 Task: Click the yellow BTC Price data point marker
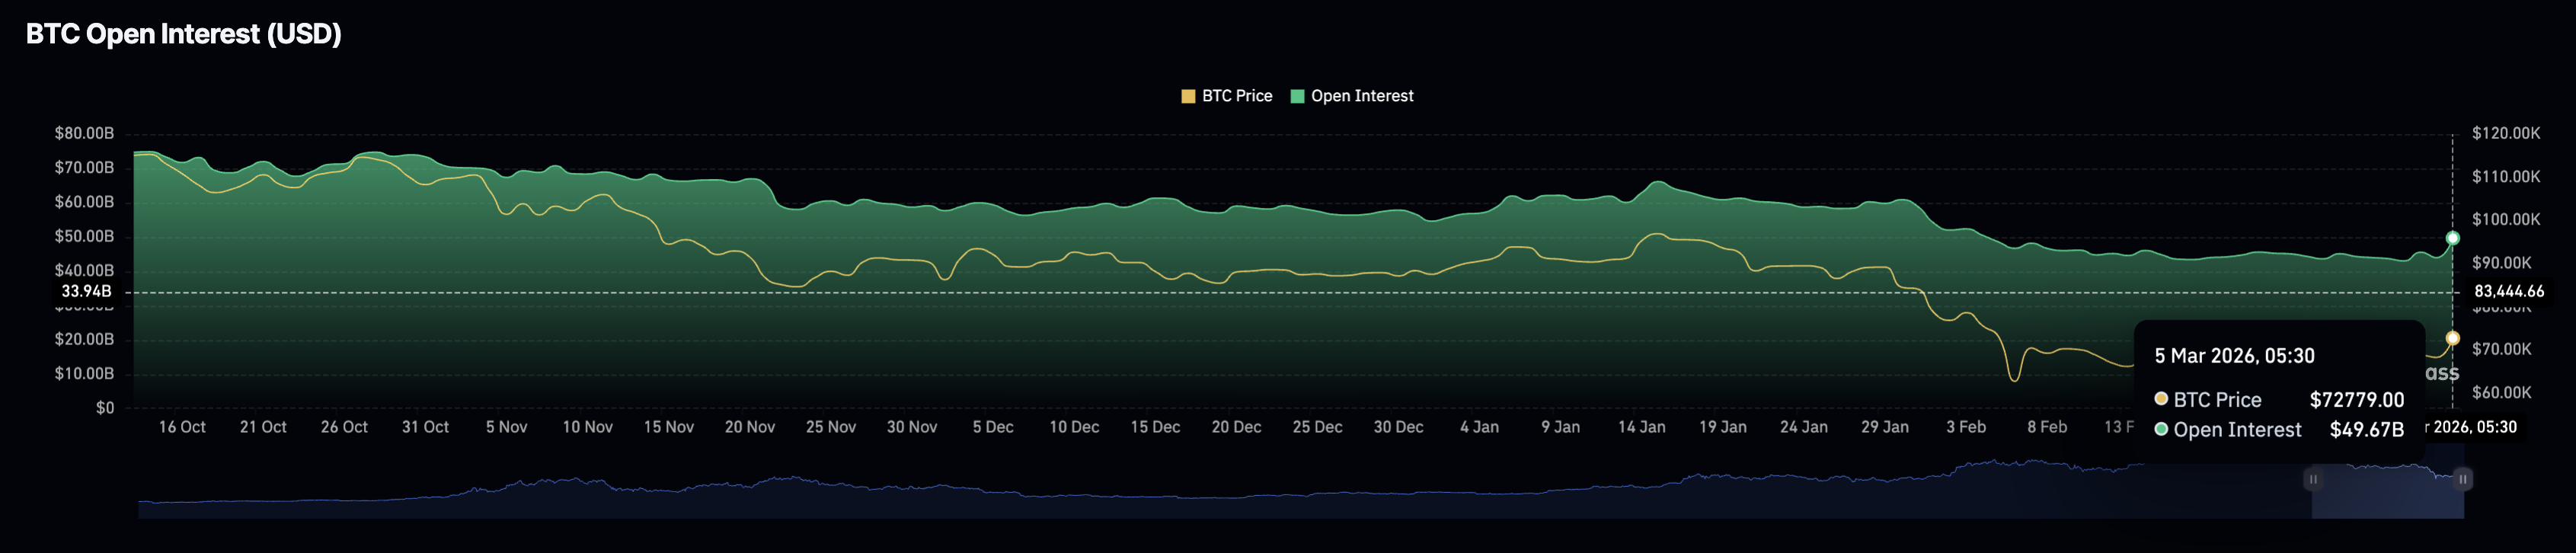[x=2452, y=338]
